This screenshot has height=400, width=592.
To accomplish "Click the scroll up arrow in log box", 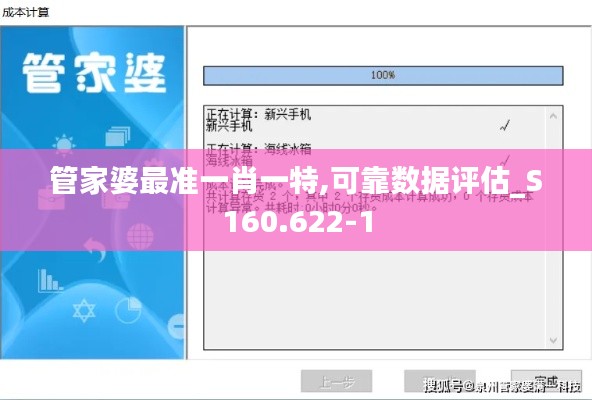I will (x=553, y=116).
